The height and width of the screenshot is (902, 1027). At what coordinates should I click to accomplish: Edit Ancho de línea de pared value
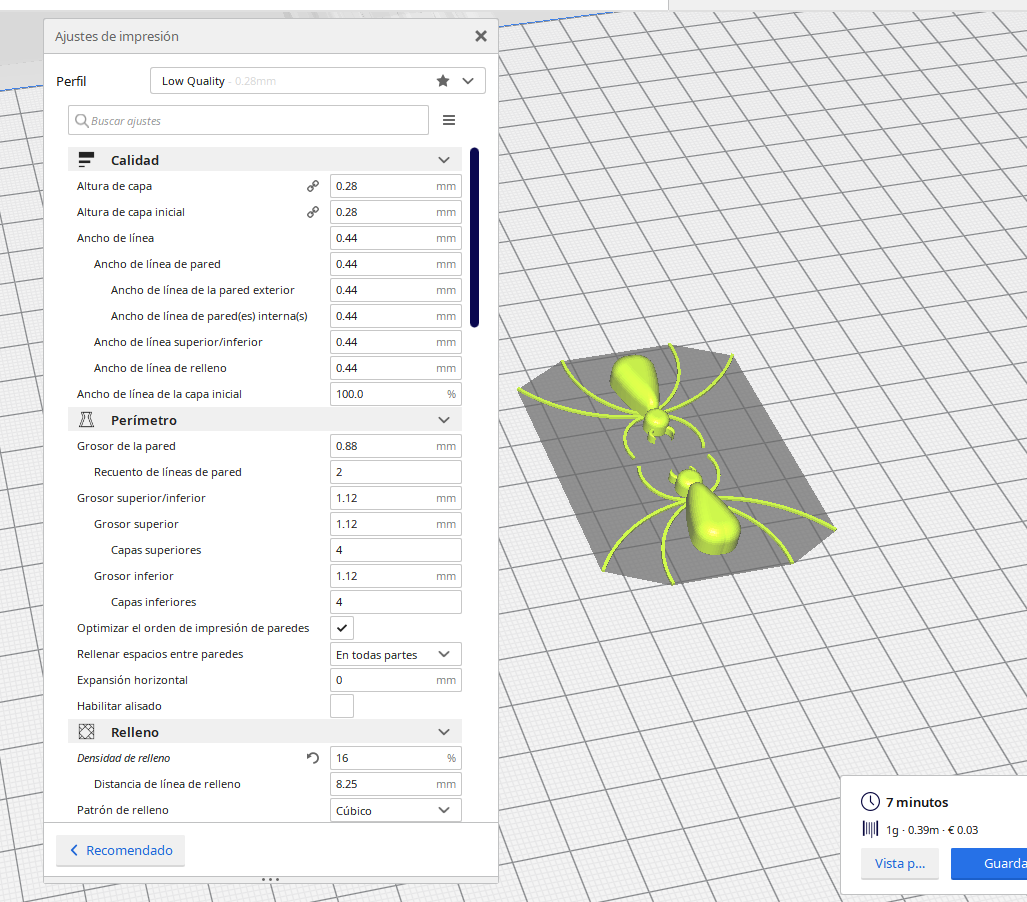coord(396,264)
